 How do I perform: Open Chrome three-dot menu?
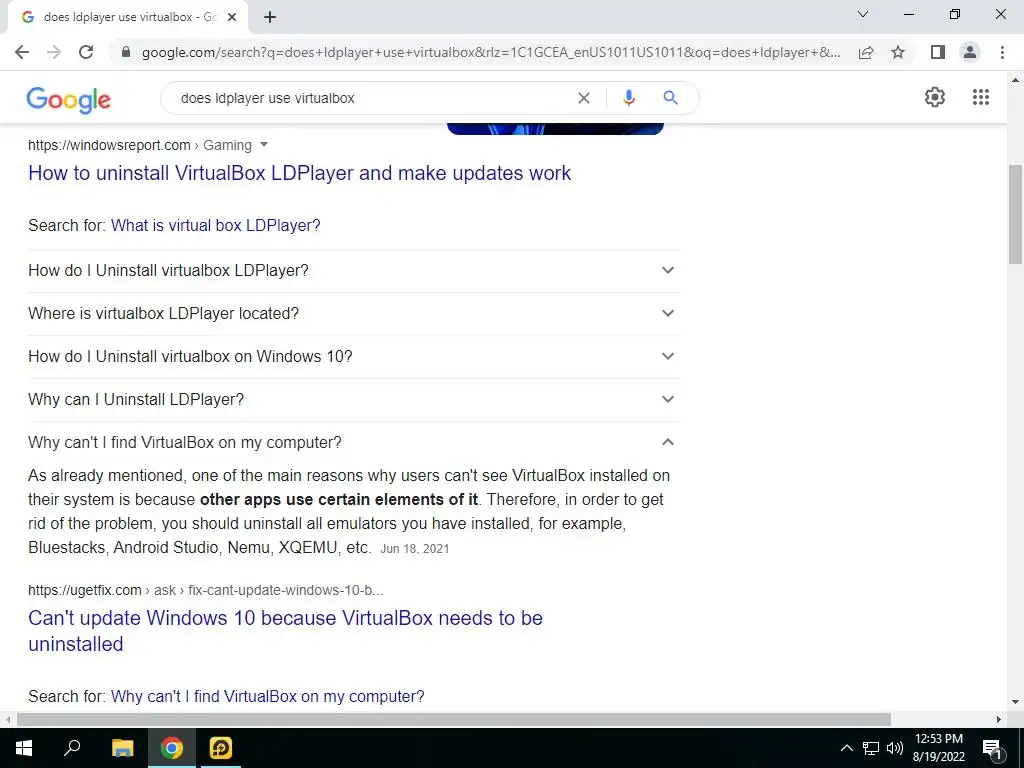(1002, 52)
